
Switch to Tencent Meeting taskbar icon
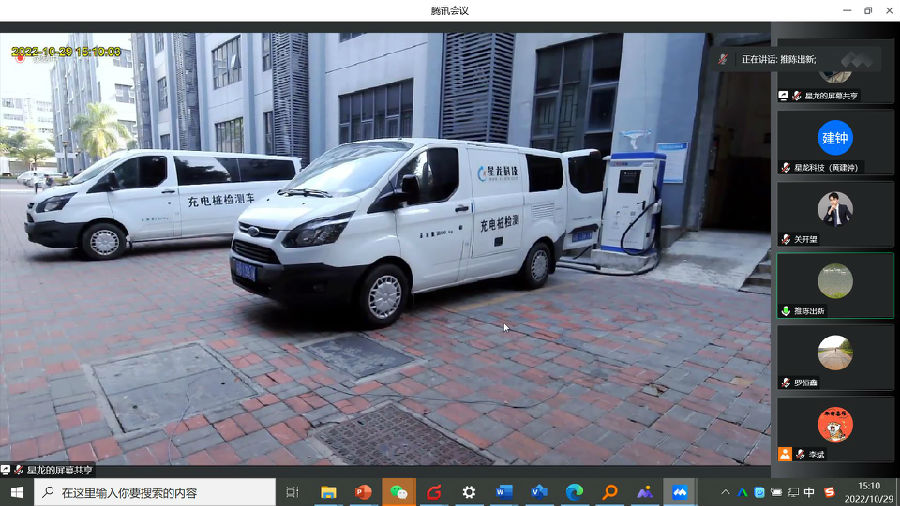click(x=680, y=492)
